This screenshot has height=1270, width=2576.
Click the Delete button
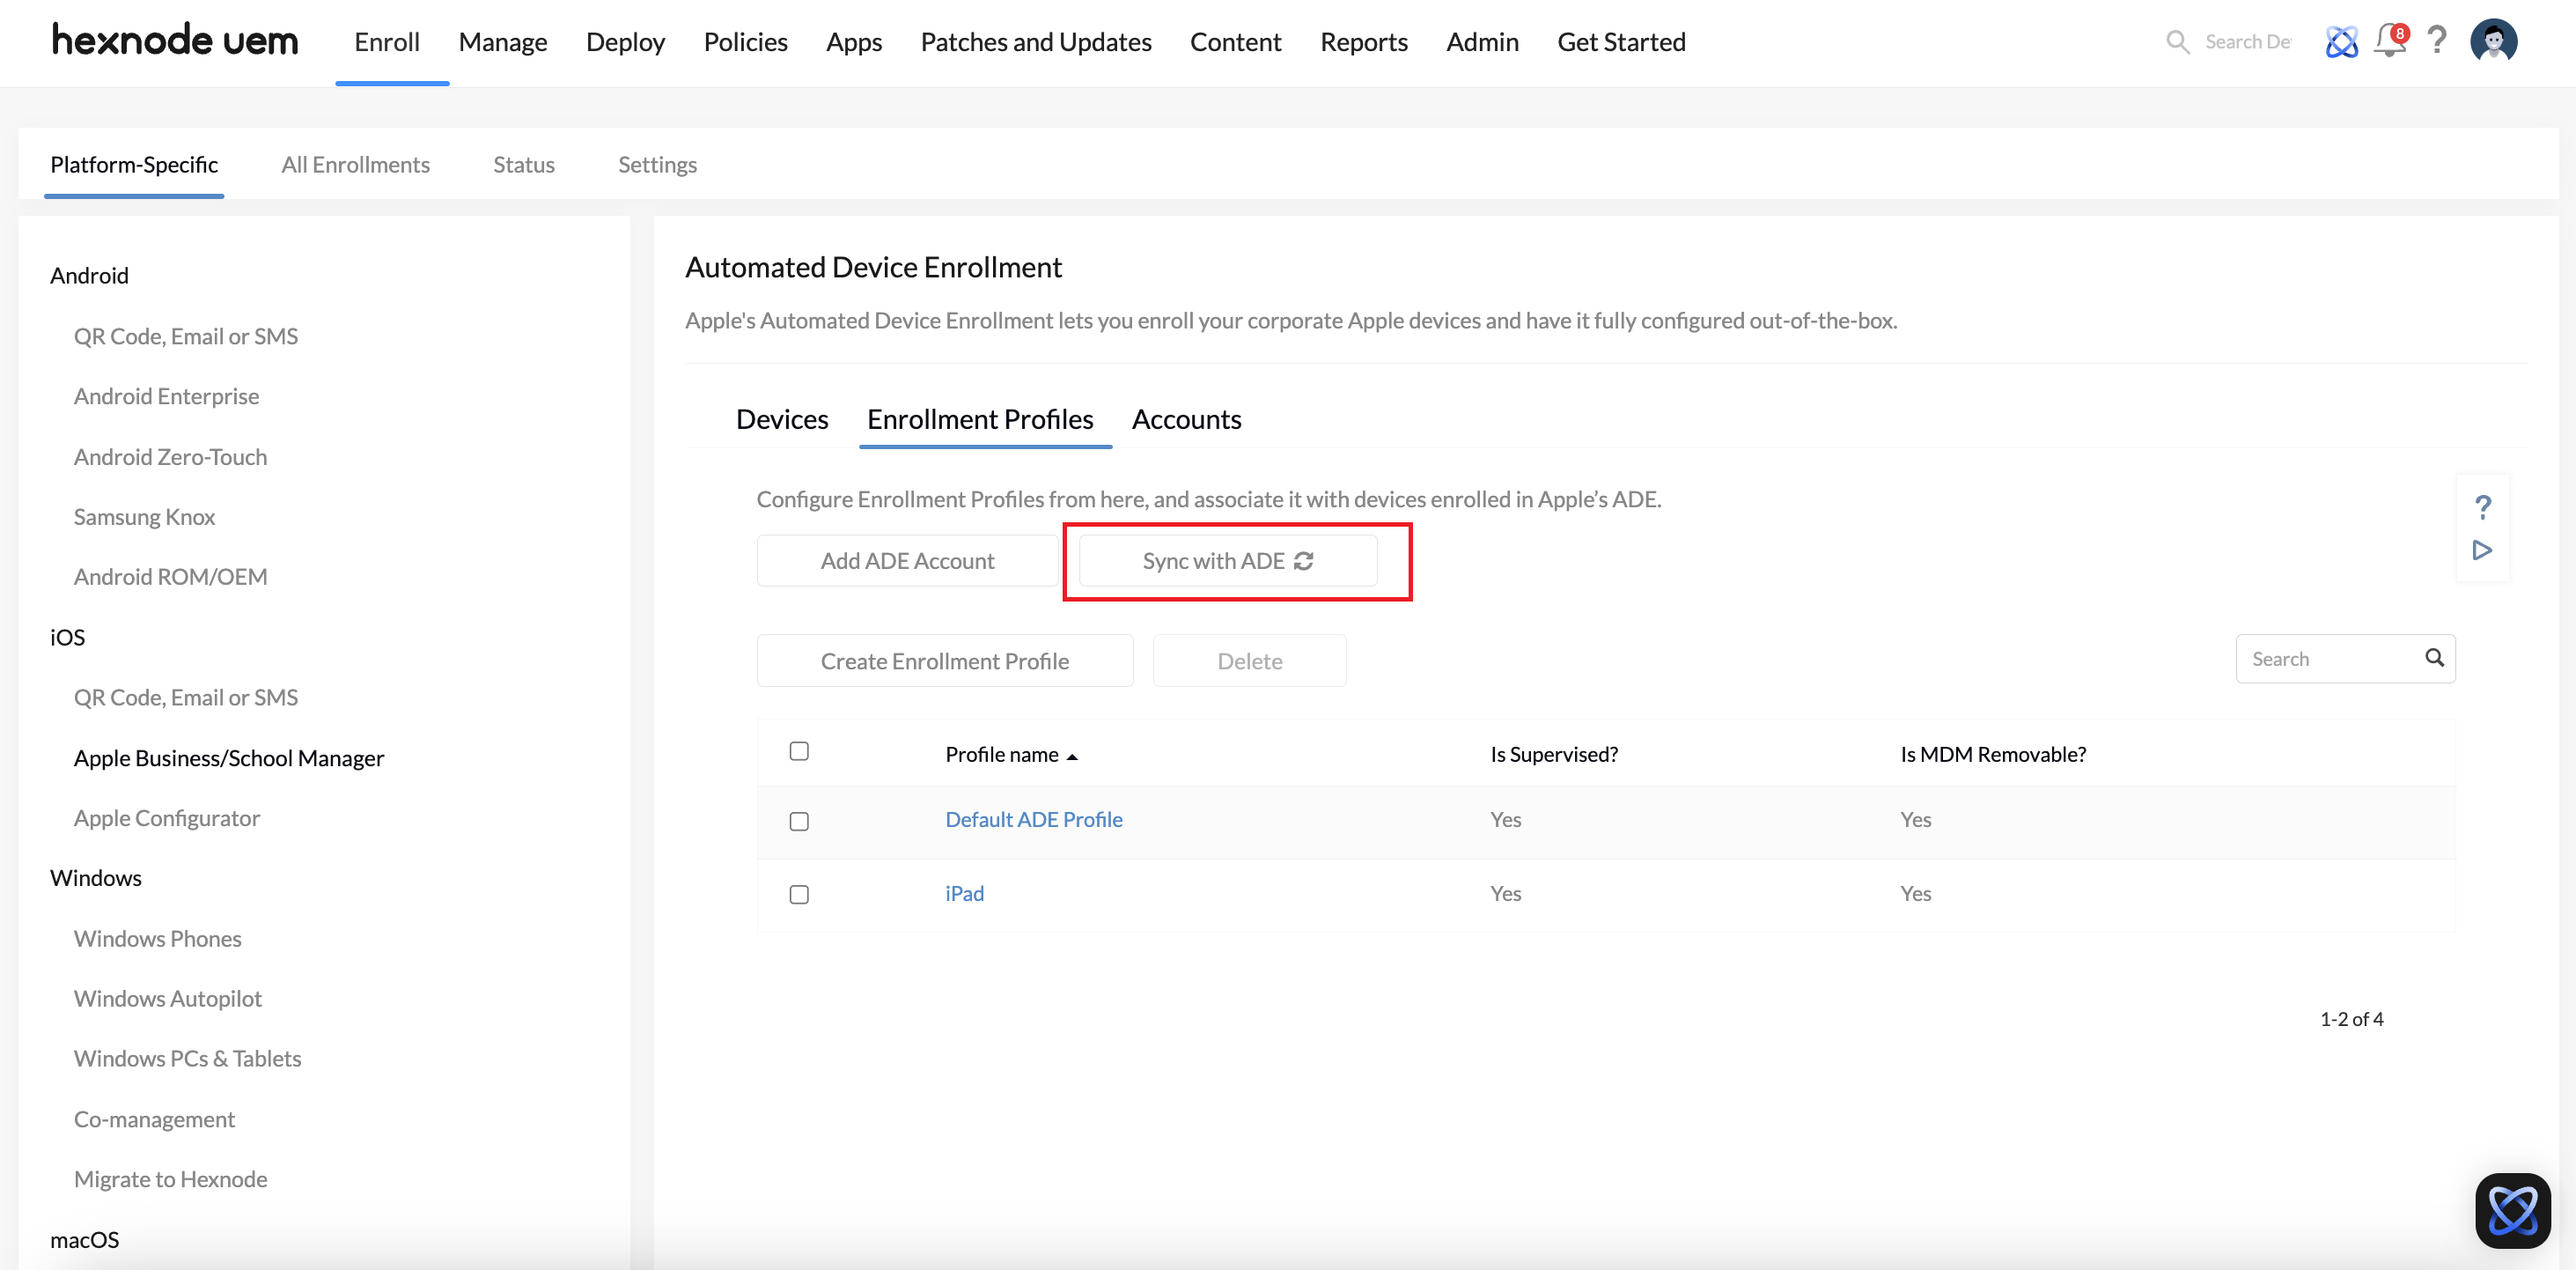pos(1249,661)
